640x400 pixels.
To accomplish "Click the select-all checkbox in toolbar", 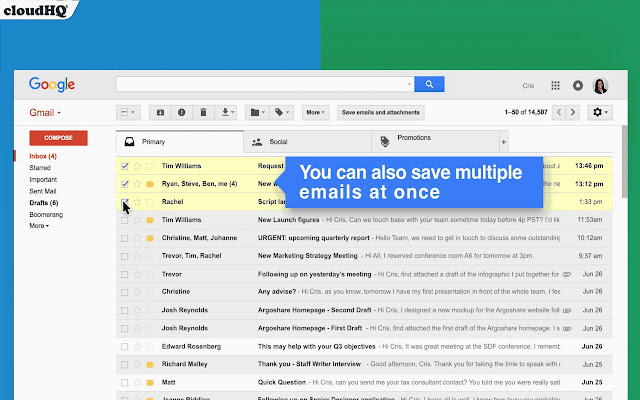I will (x=124, y=112).
